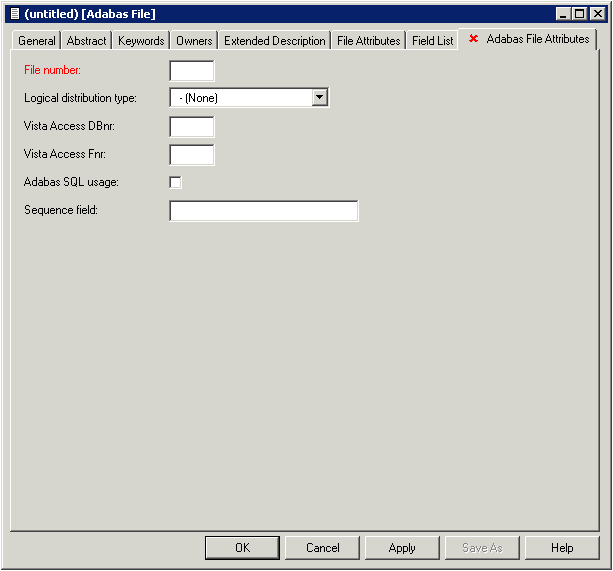Click the red X icon on Adabas tab
The height and width of the screenshot is (571, 613).
[473, 39]
